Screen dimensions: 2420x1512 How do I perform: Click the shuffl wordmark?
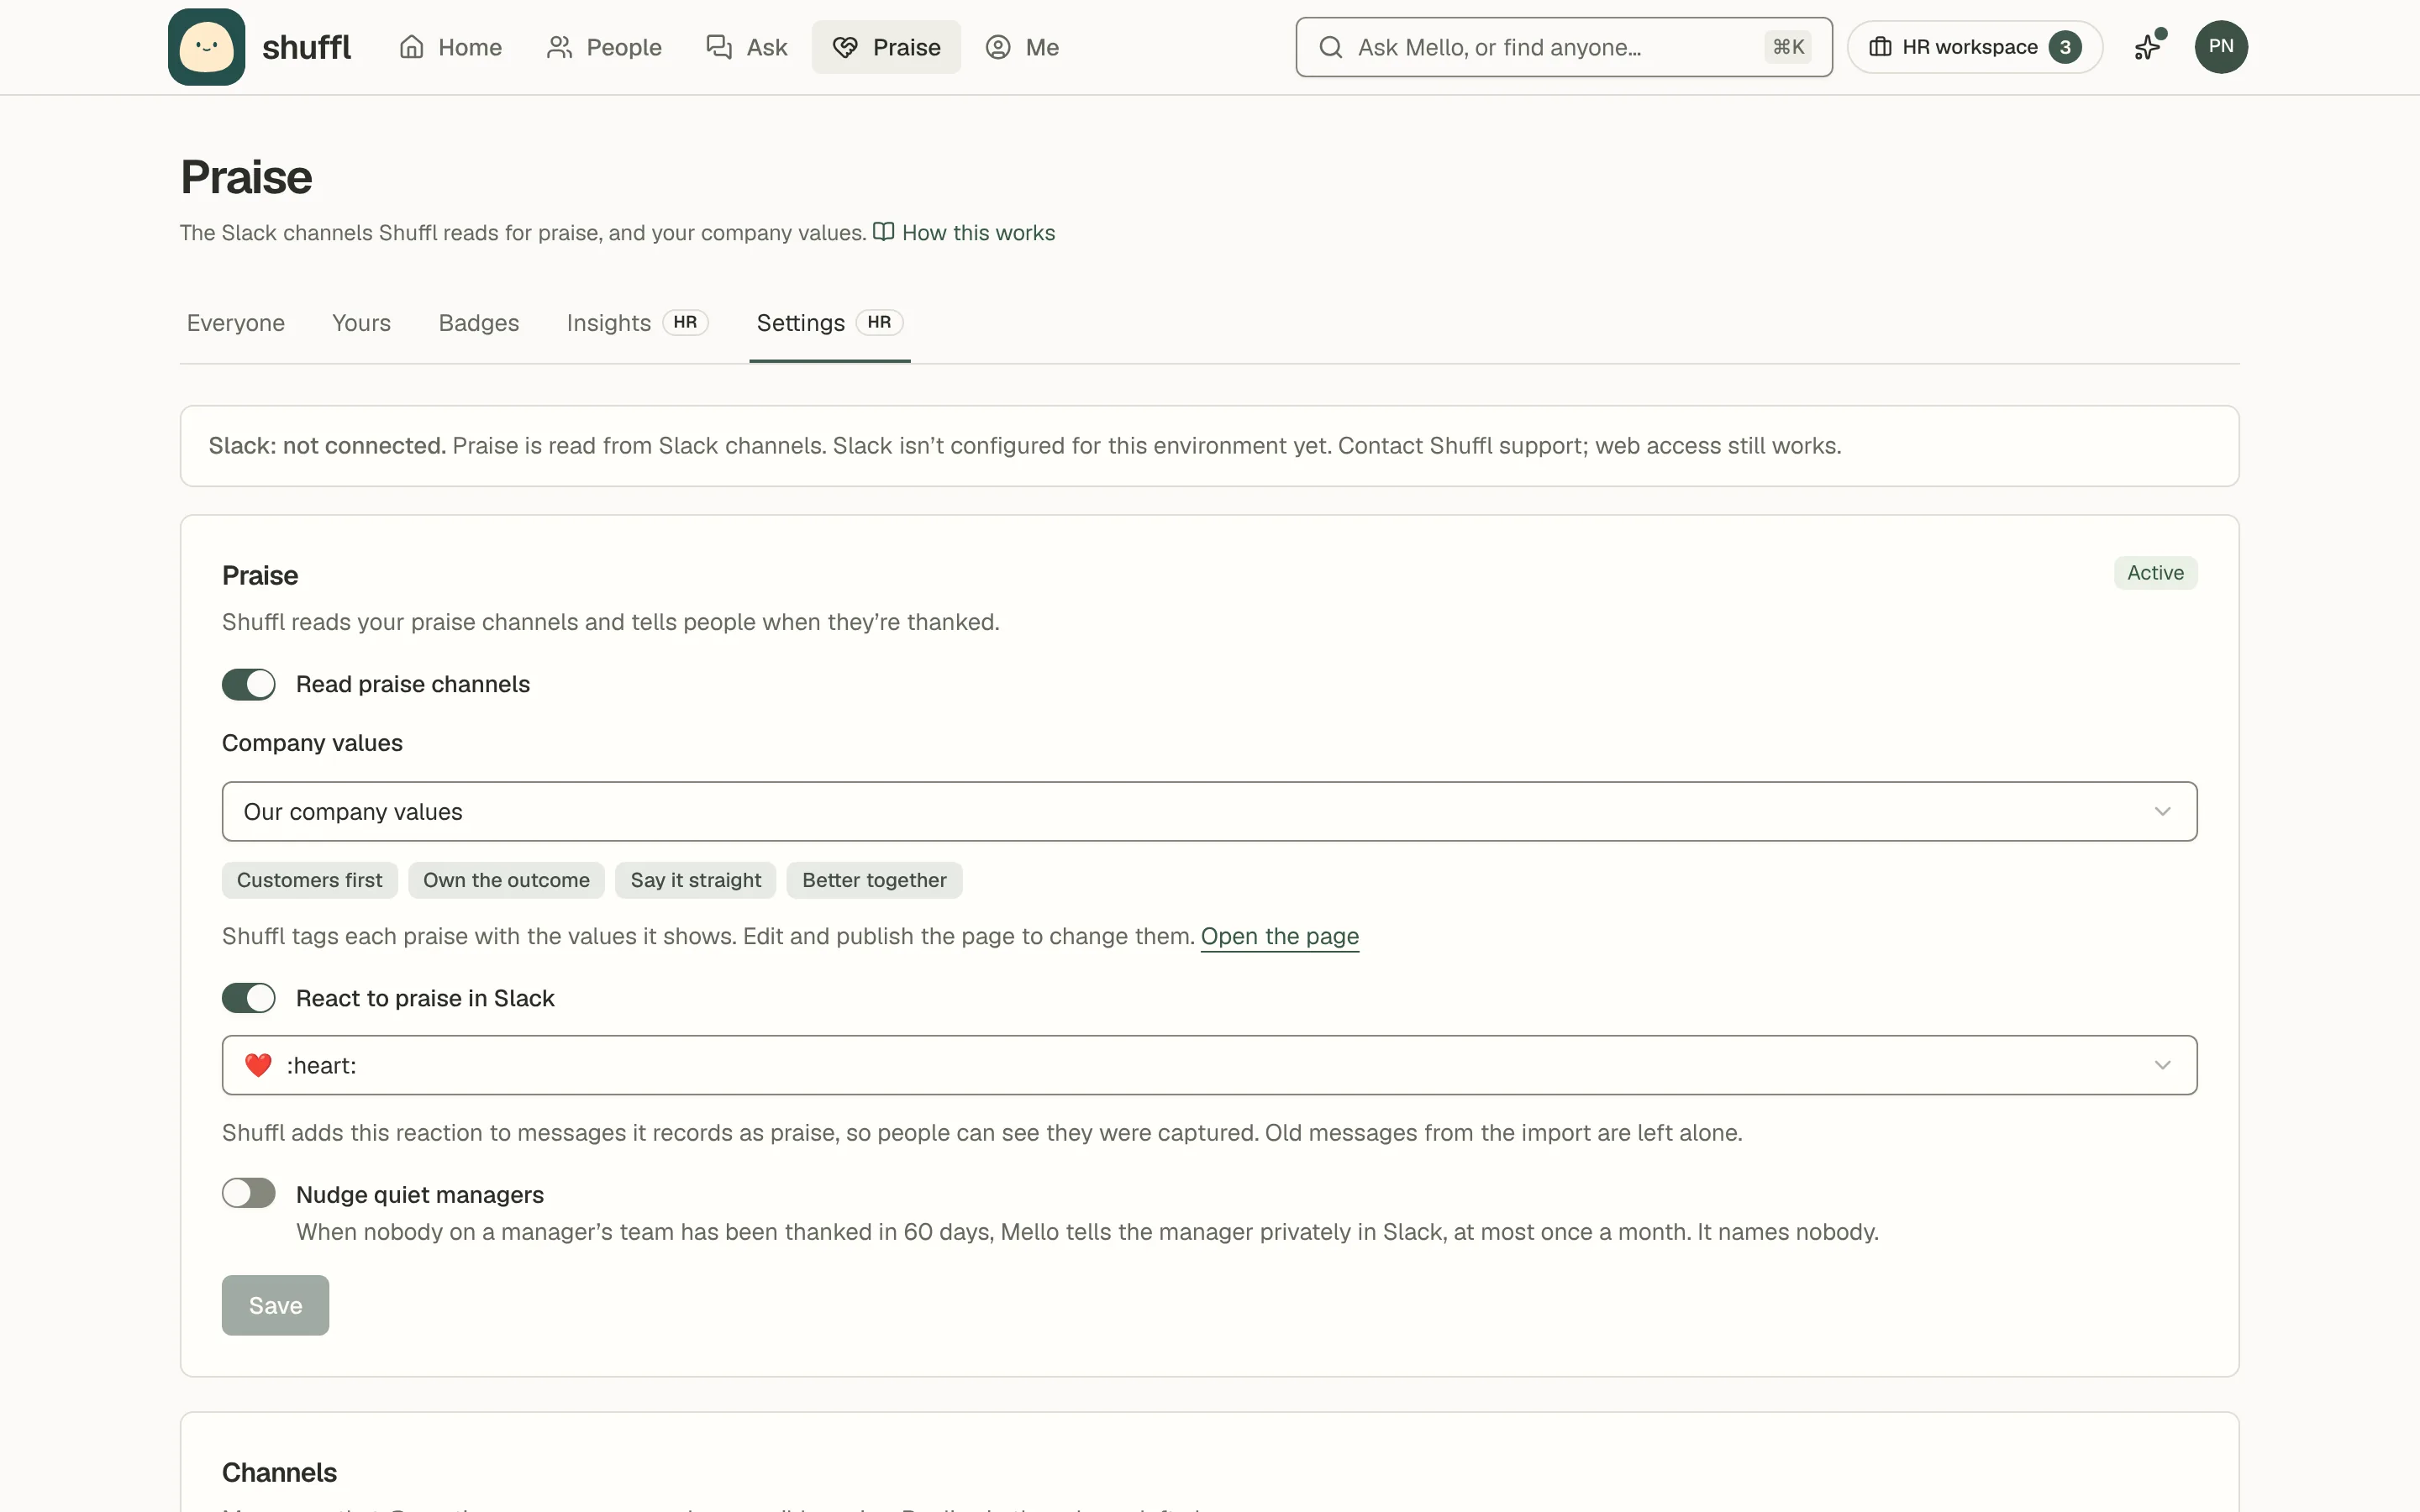pyautogui.click(x=306, y=47)
